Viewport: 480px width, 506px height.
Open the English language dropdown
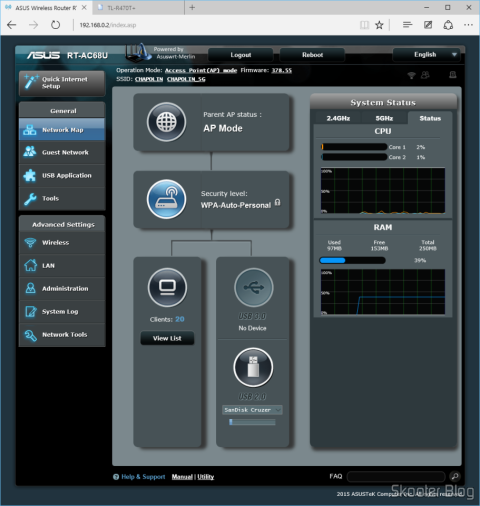[x=426, y=55]
